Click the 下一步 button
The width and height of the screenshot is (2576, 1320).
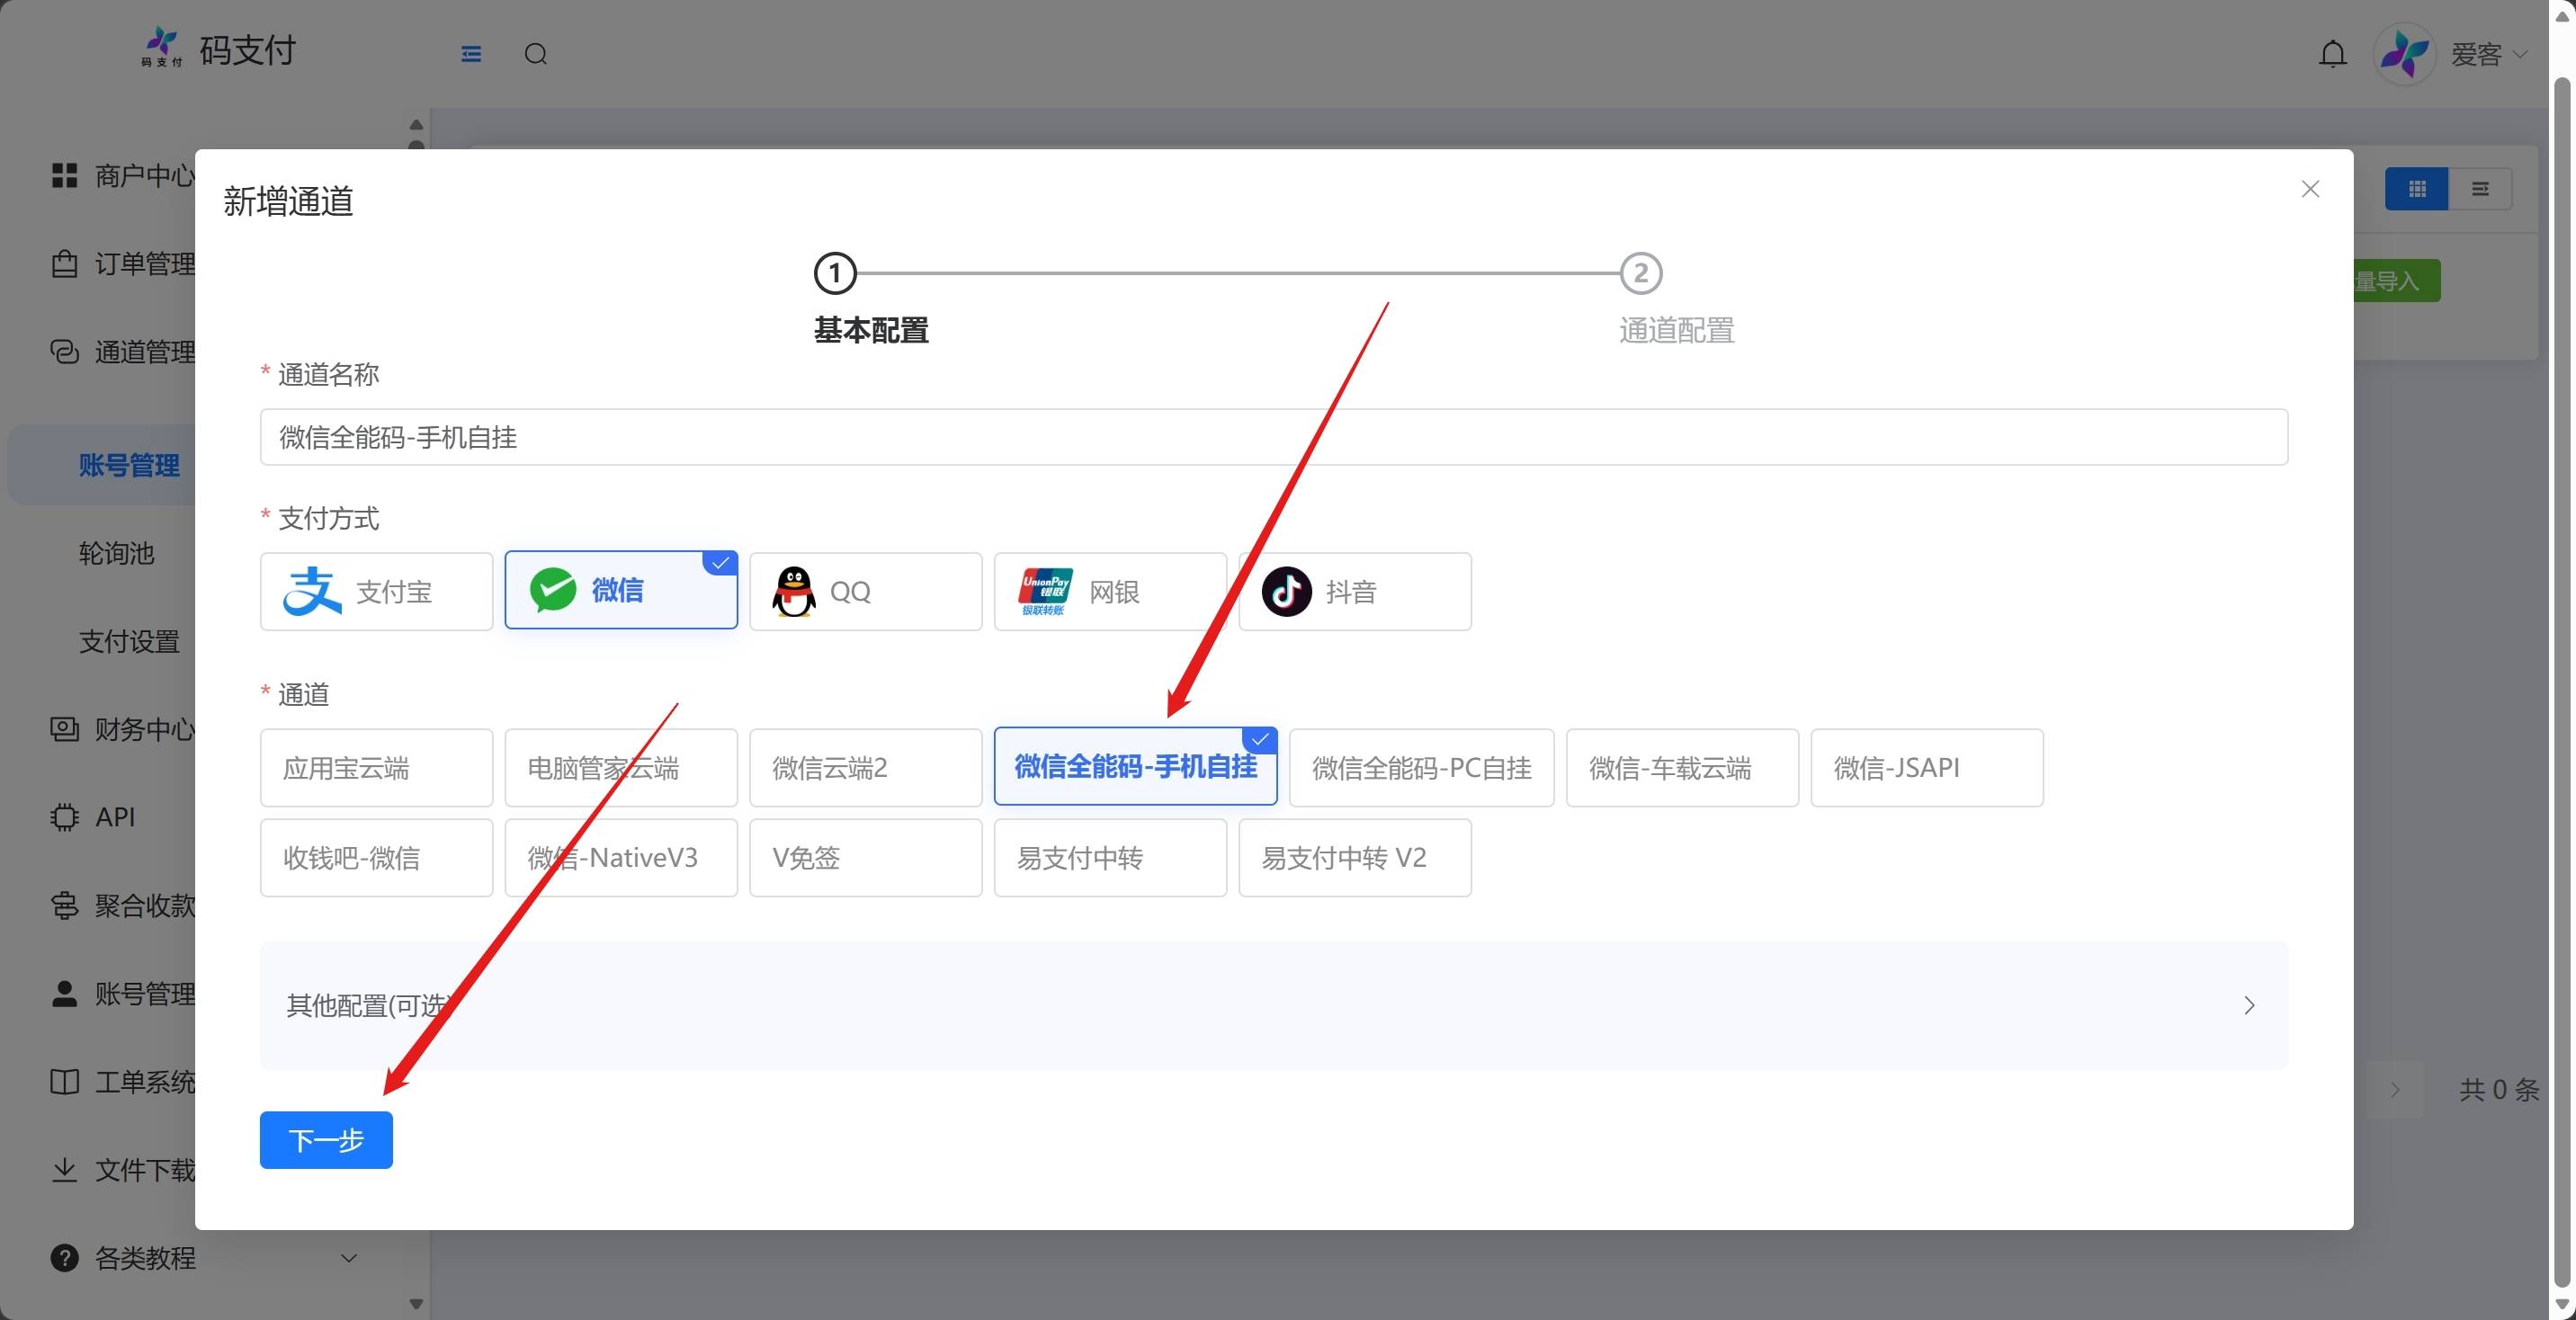point(326,1140)
